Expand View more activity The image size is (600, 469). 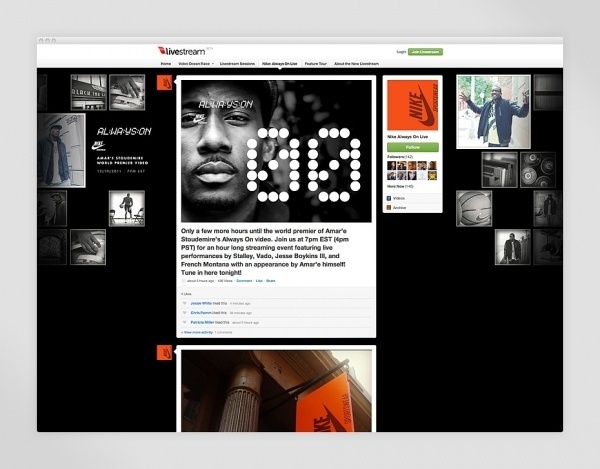point(197,332)
